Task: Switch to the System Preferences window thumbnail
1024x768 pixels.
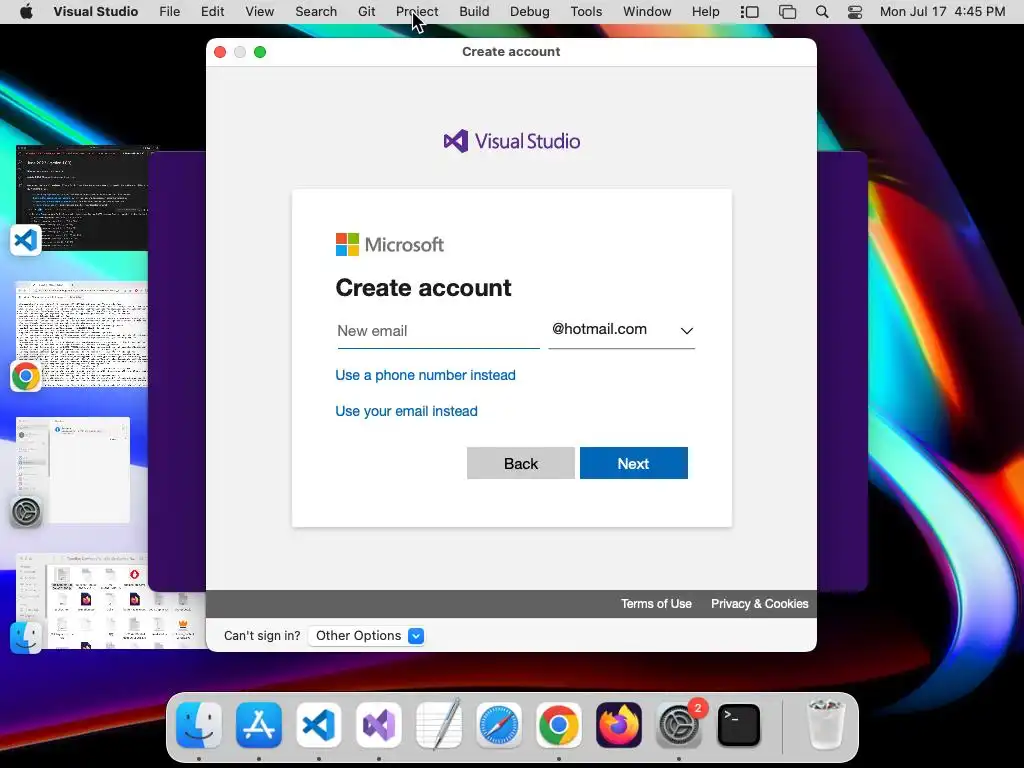Action: (x=73, y=470)
